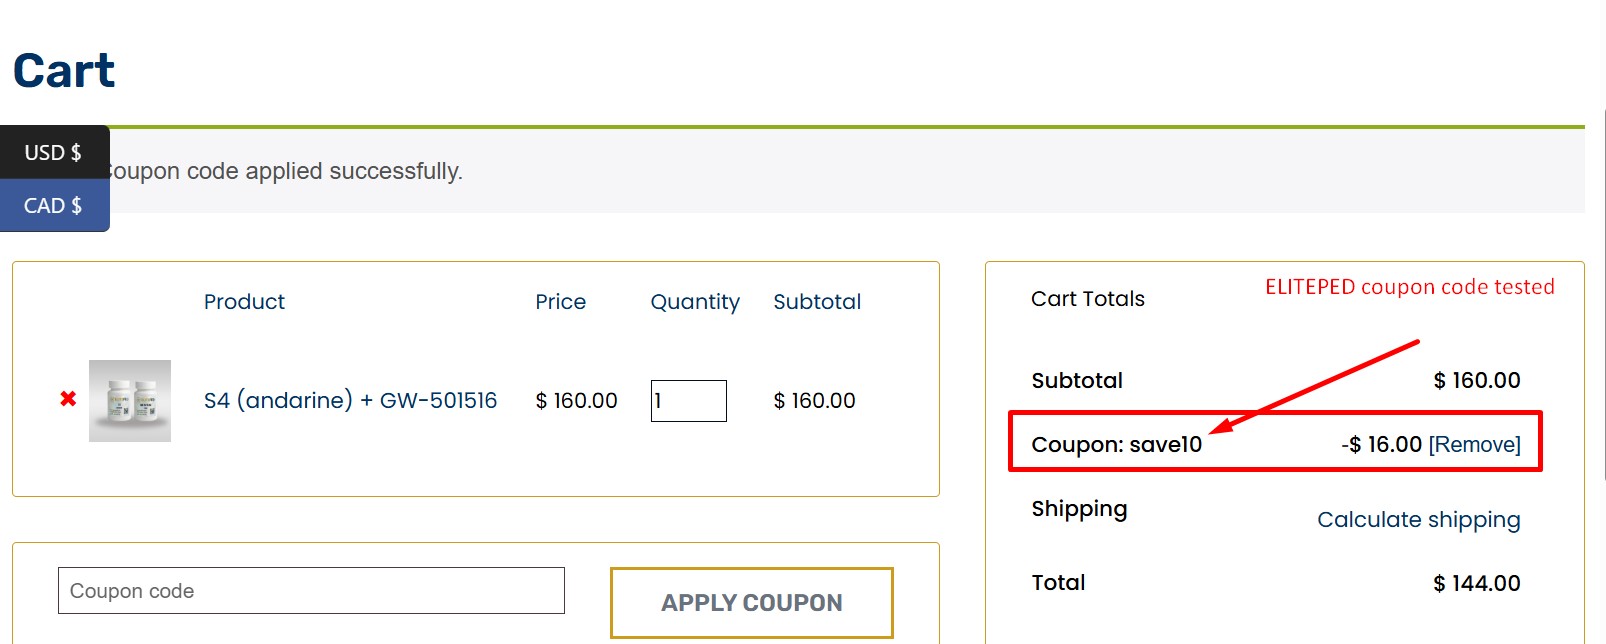Click the Price column header

[560, 301]
